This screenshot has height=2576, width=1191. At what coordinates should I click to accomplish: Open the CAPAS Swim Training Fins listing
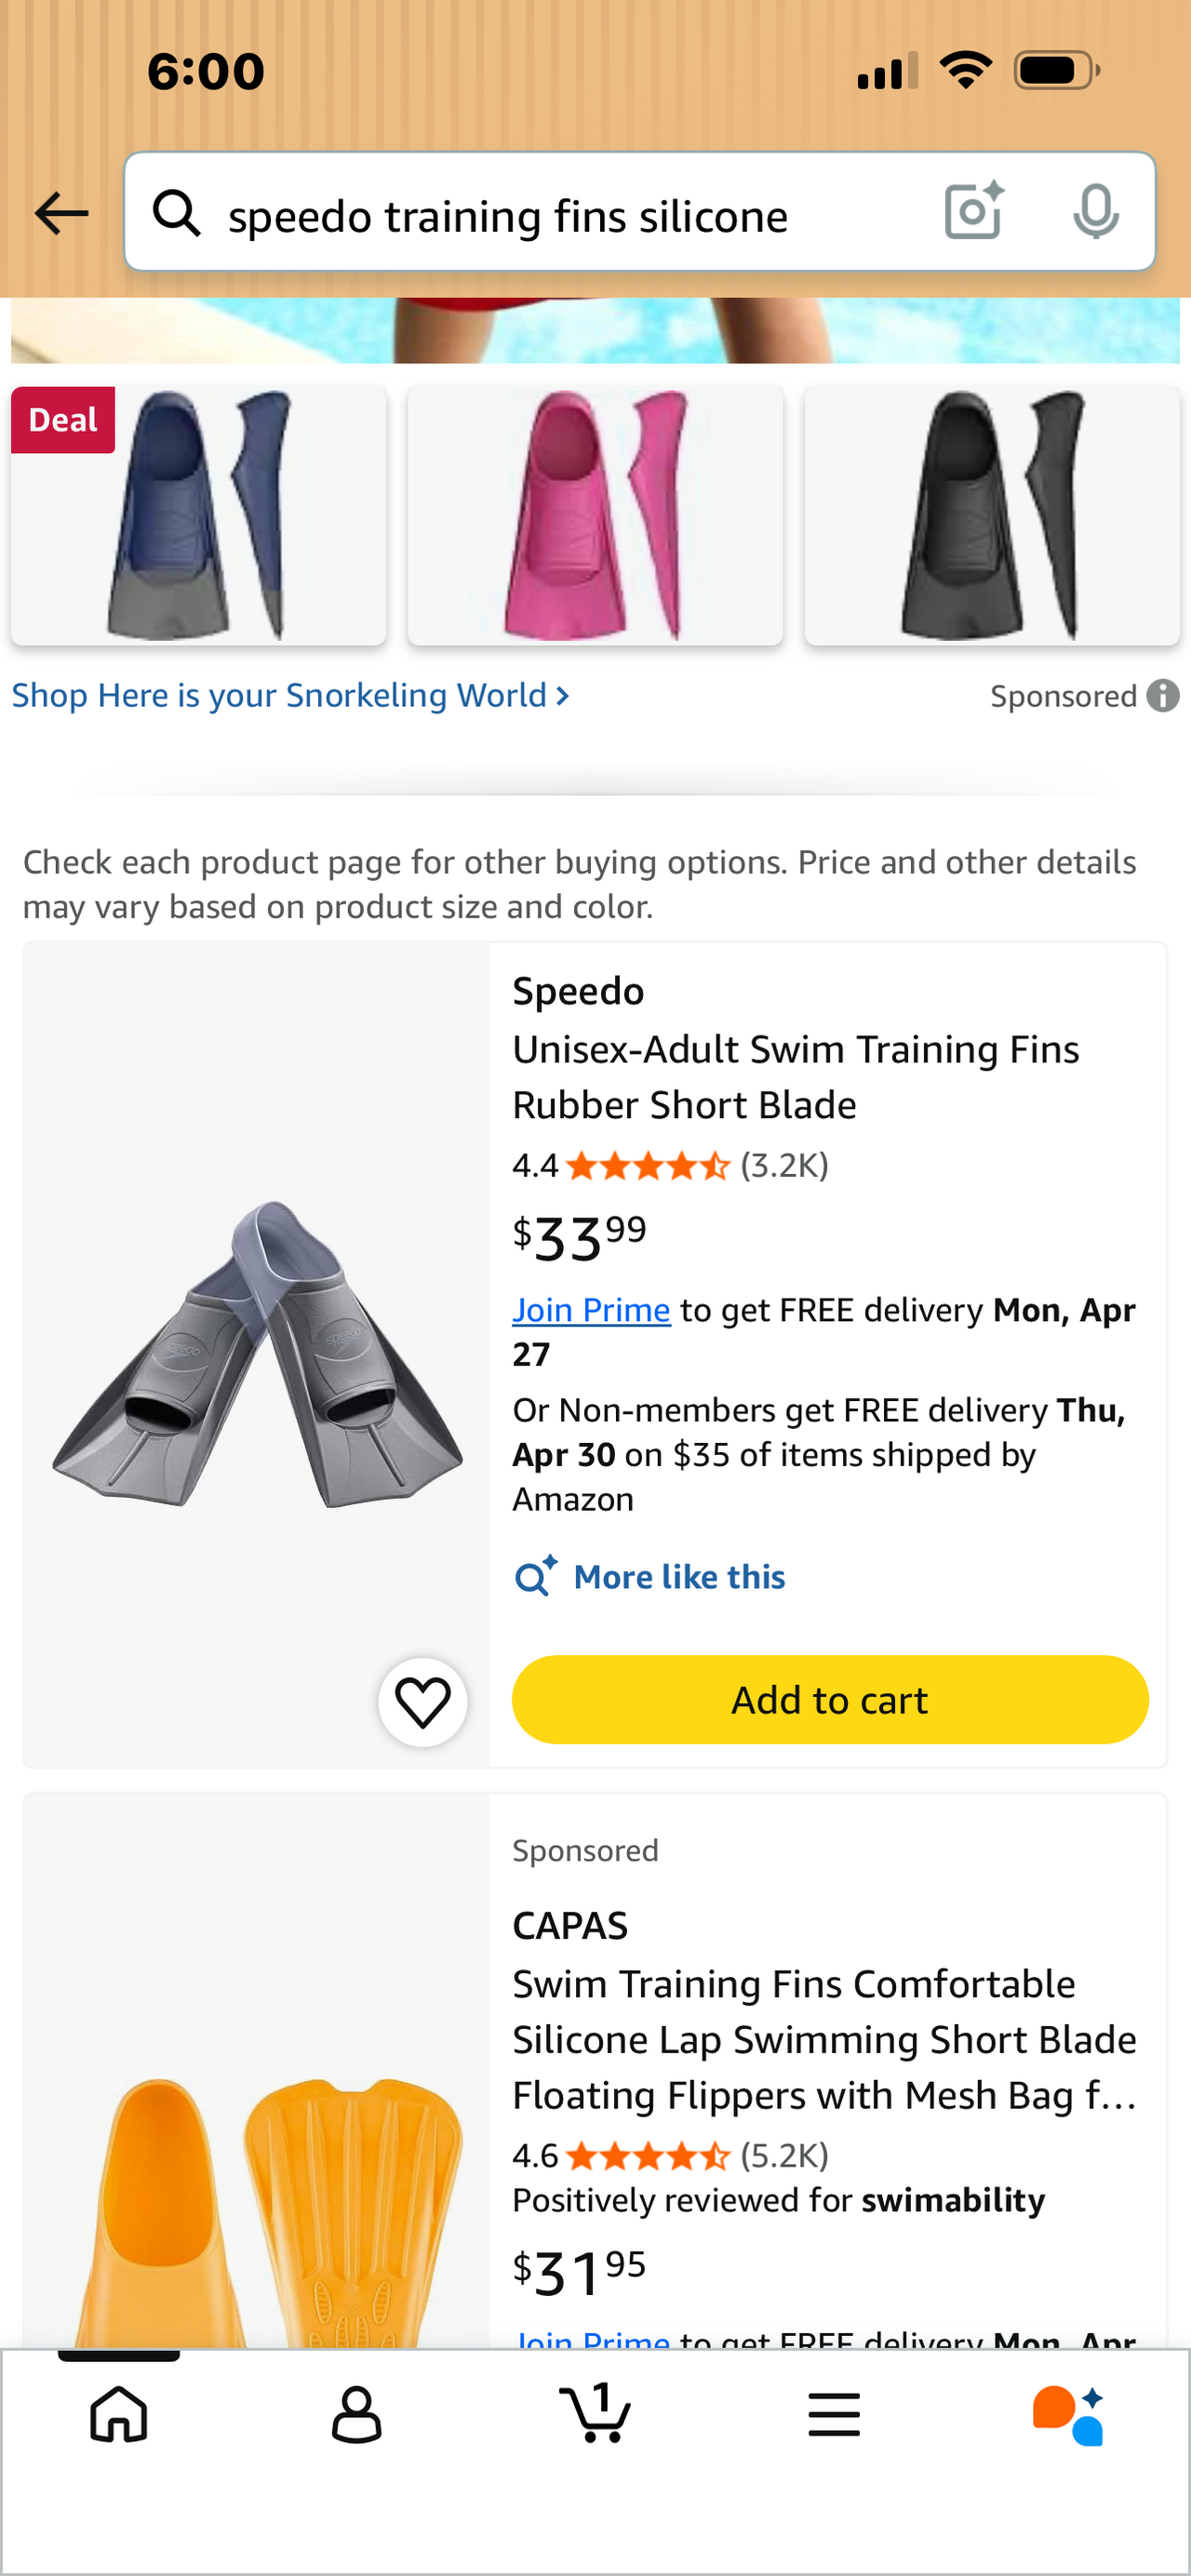[823, 2039]
